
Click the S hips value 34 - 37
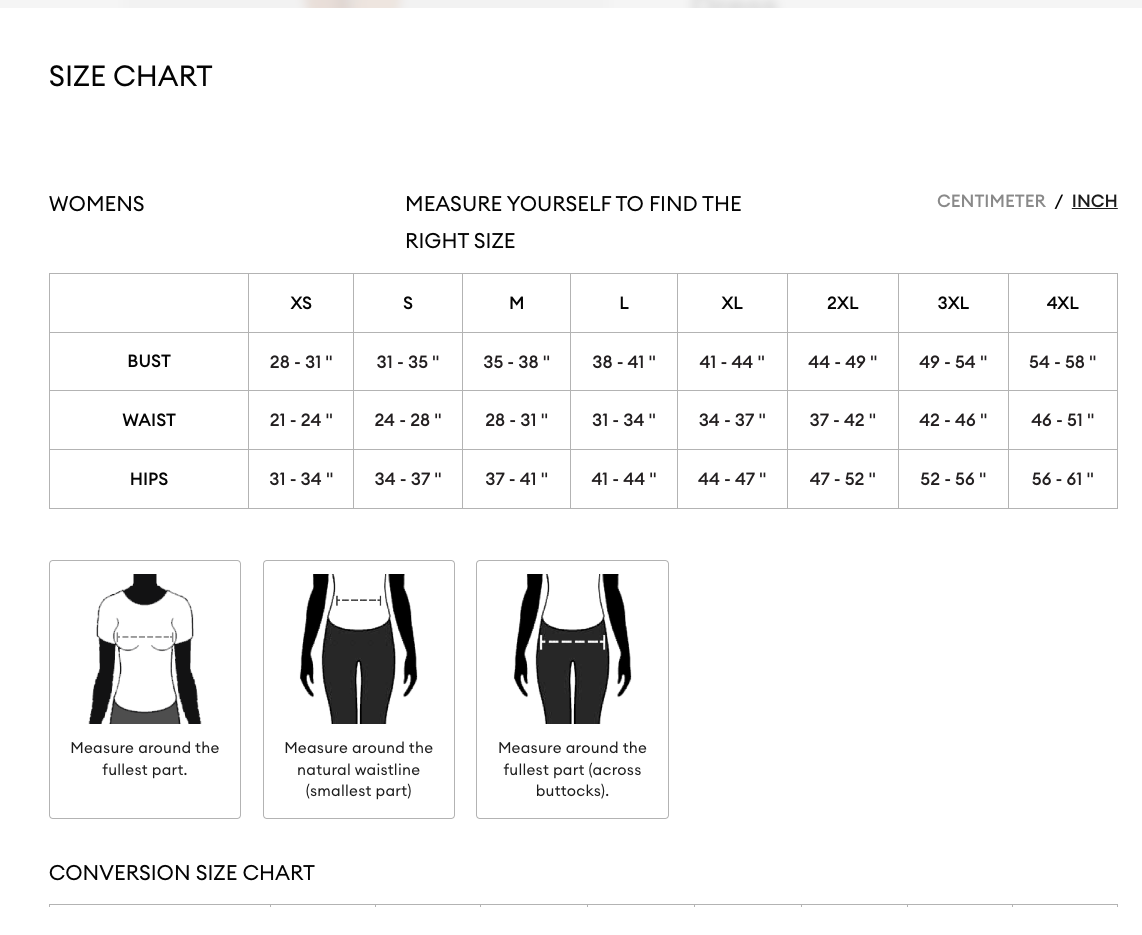[x=407, y=479]
